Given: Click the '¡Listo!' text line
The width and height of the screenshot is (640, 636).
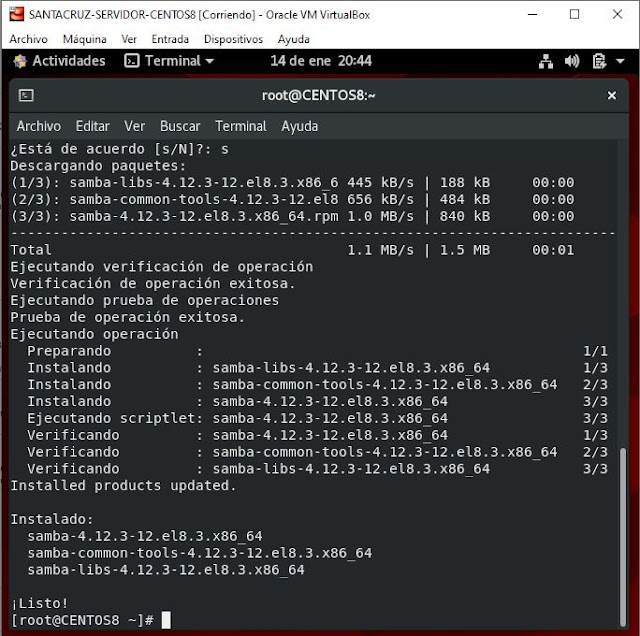Looking at the screenshot, I should pos(39,603).
